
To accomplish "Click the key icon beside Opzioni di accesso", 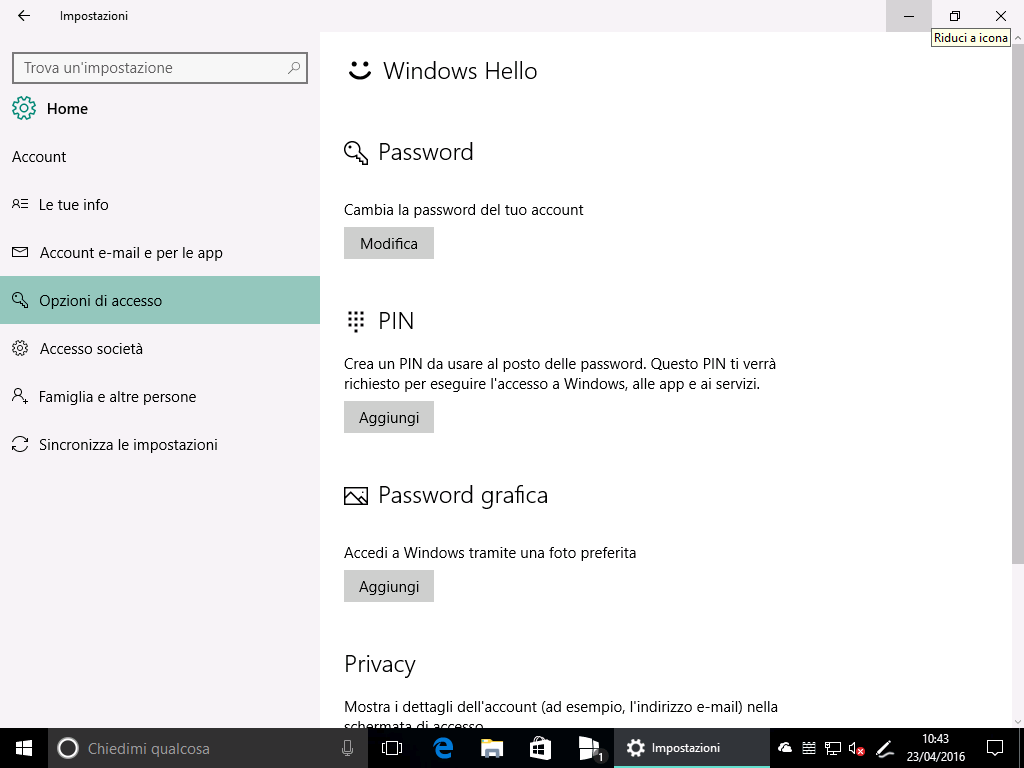I will (20, 300).
